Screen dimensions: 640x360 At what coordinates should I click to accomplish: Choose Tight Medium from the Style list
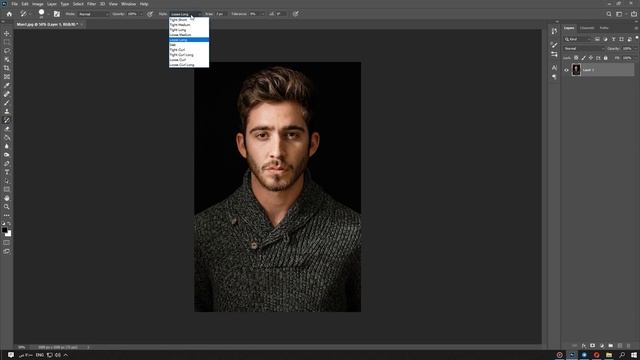click(x=189, y=25)
